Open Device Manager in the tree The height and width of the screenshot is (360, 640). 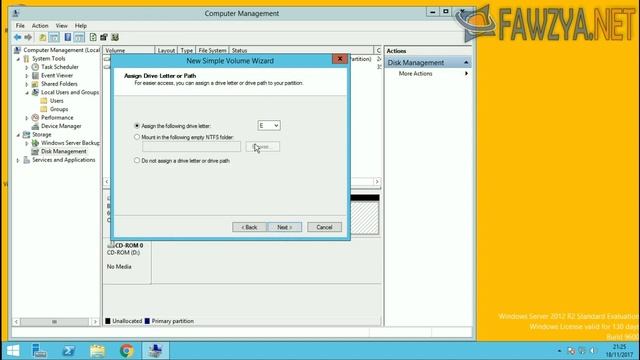coord(61,126)
